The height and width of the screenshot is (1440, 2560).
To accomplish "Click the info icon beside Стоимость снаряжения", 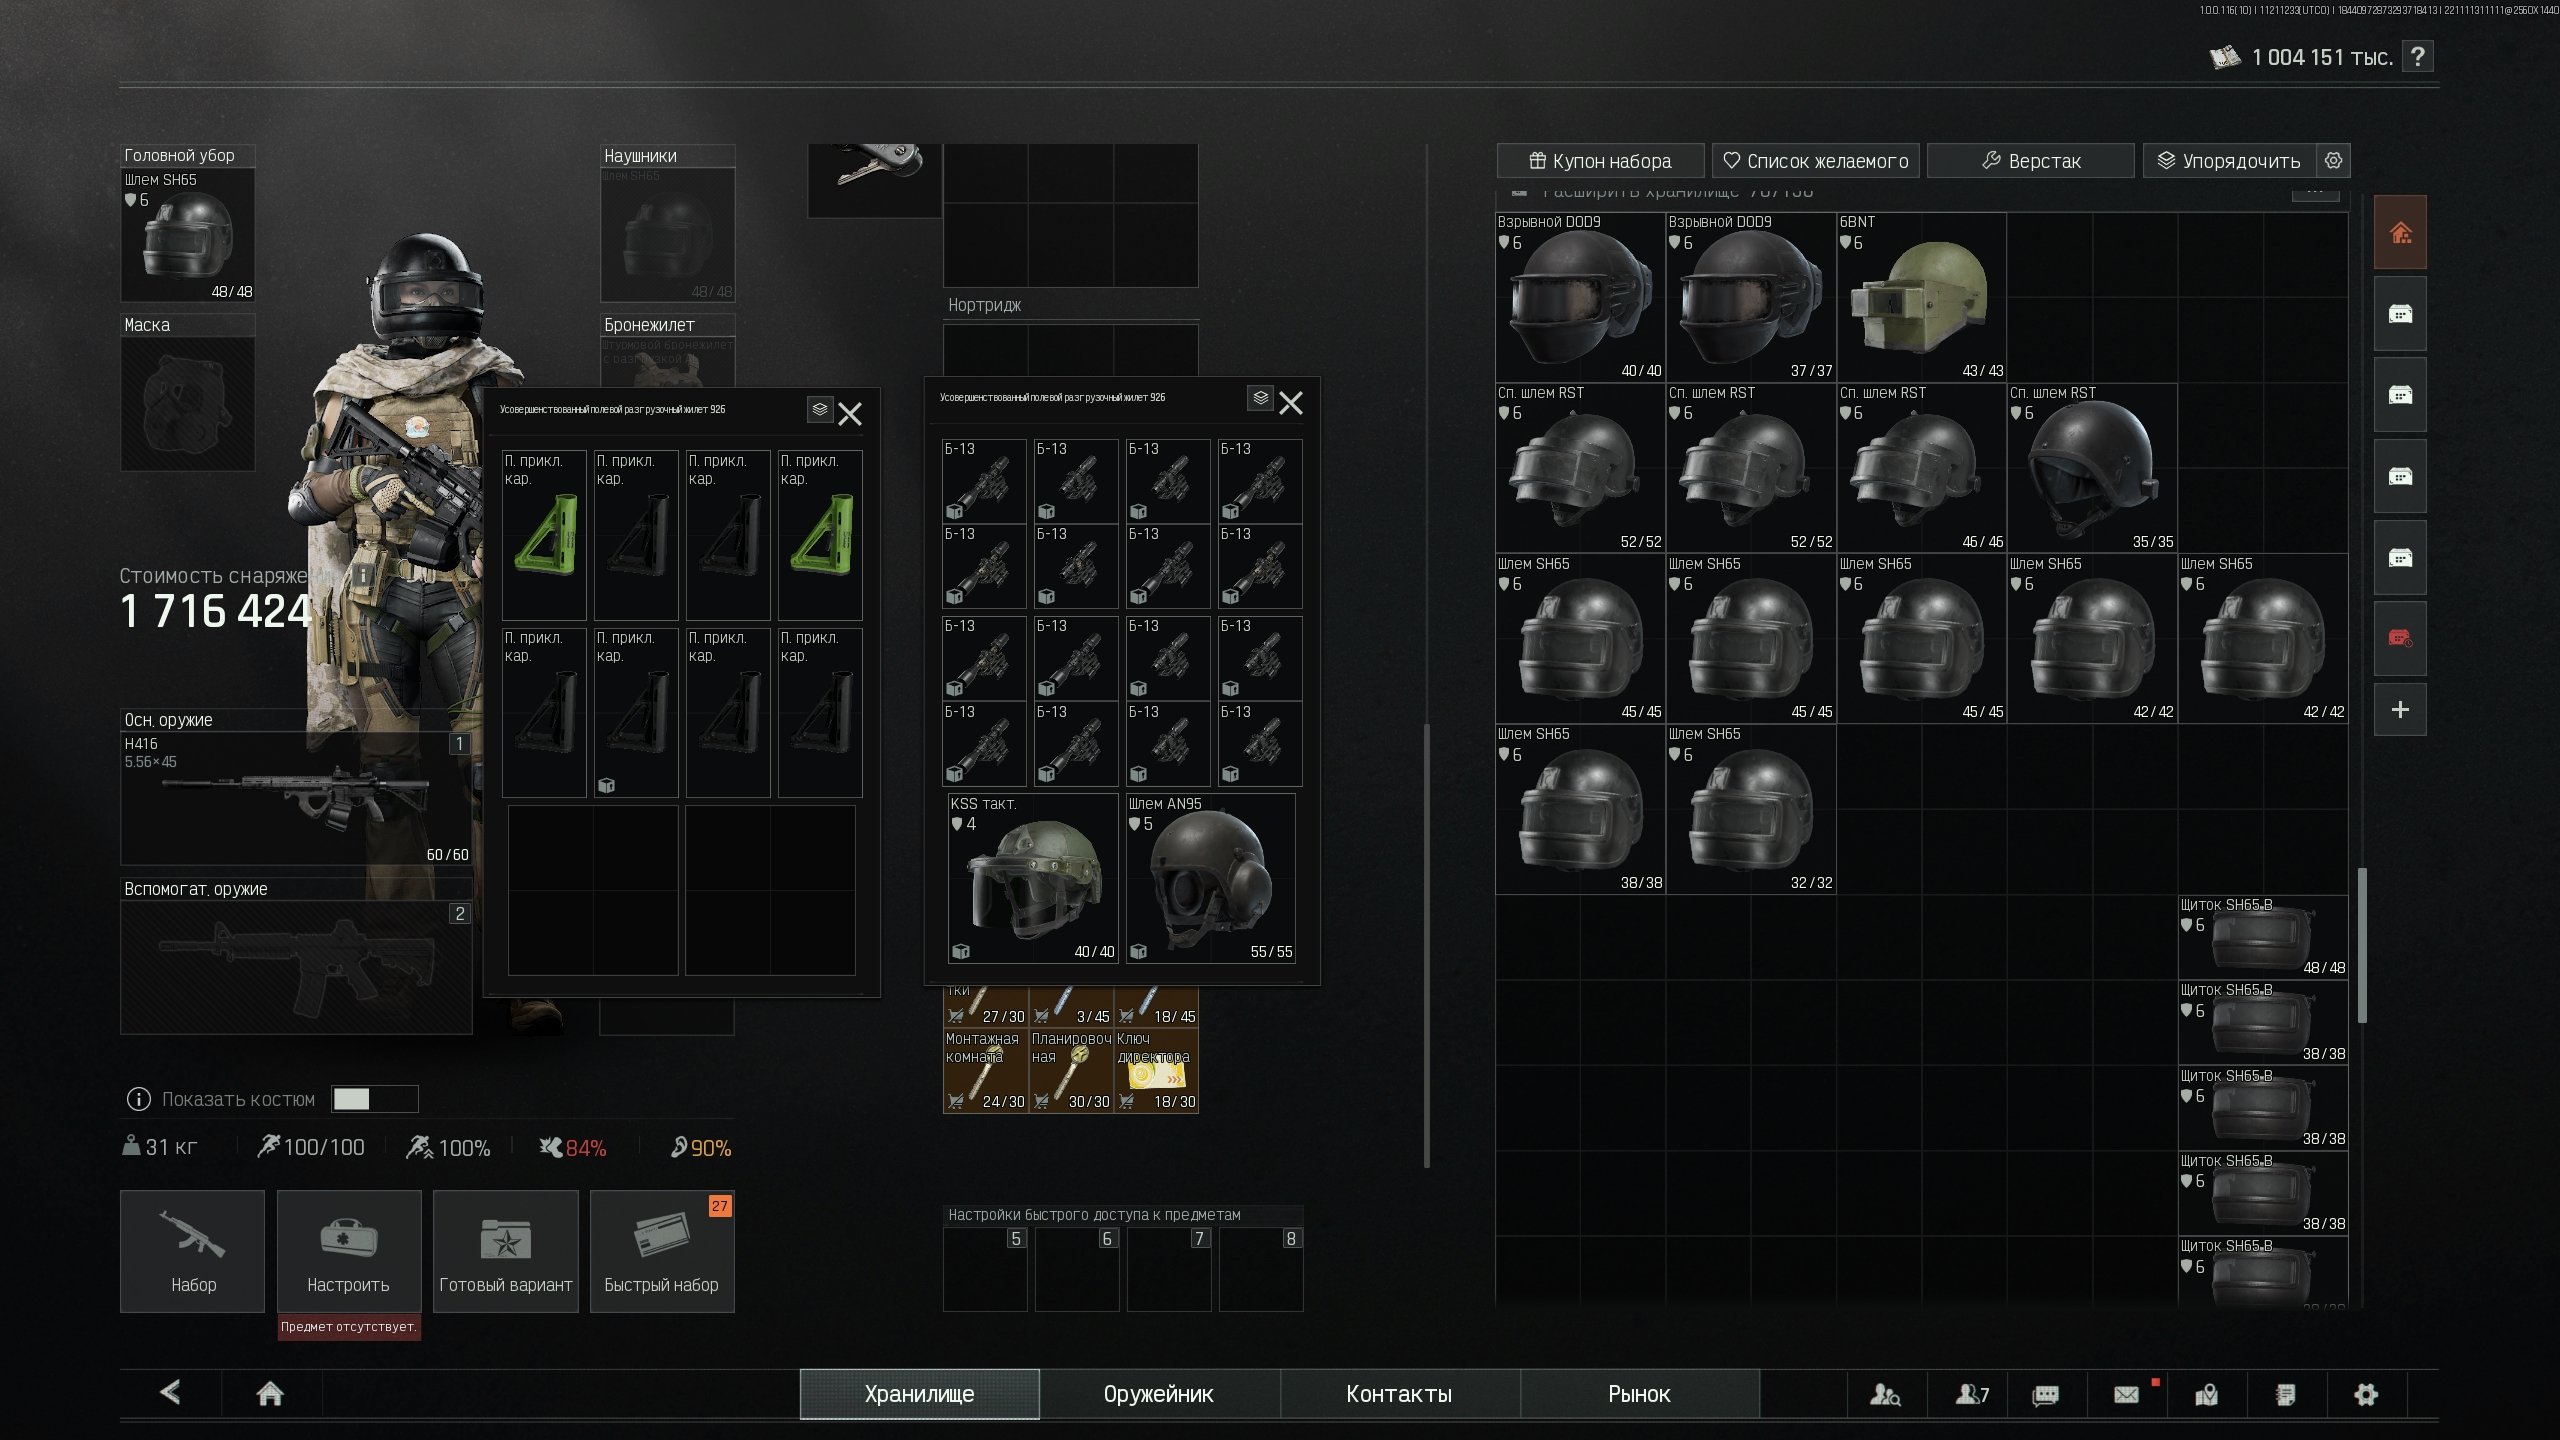I will (362, 575).
